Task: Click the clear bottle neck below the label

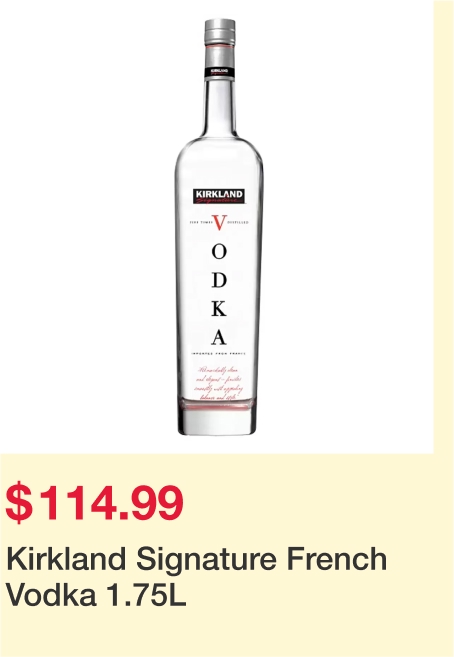Action: point(219,107)
